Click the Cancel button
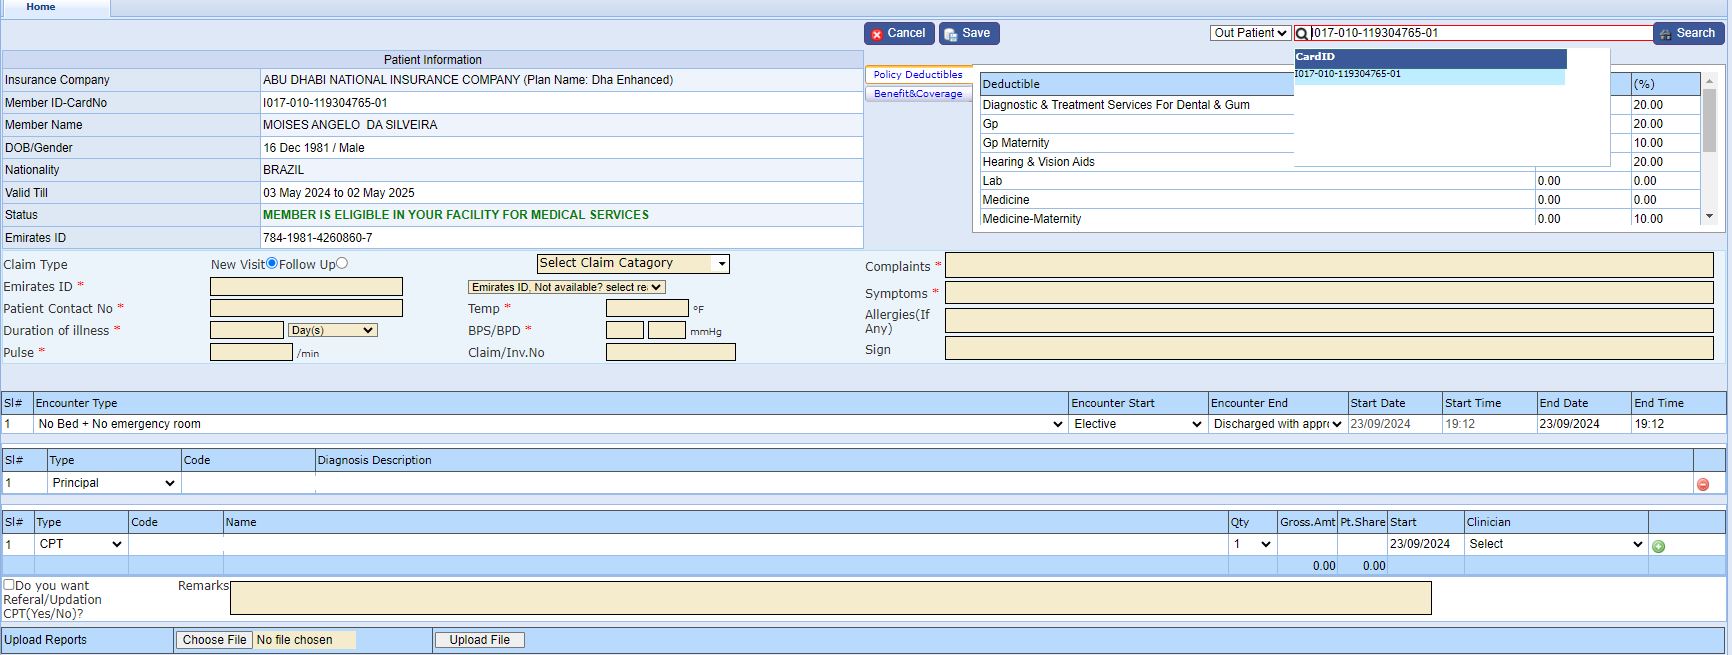1732x655 pixels. pos(898,34)
